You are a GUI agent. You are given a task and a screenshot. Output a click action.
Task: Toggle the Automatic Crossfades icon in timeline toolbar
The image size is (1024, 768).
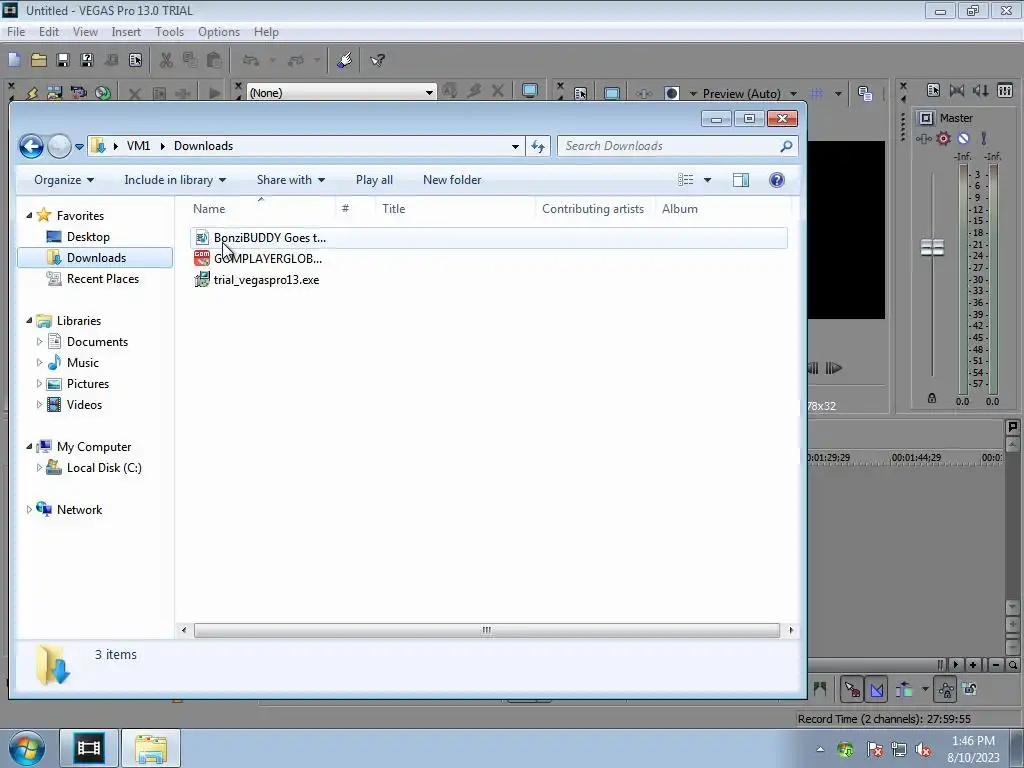pos(877,689)
